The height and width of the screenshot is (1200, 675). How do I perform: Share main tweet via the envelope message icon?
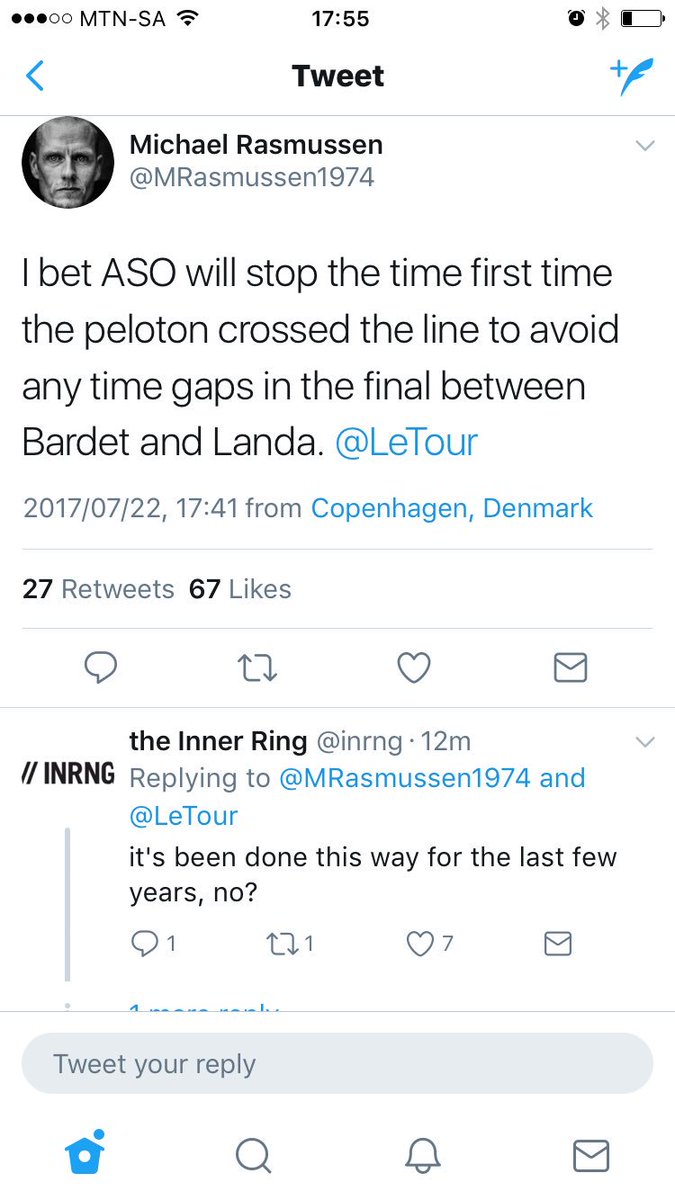570,667
